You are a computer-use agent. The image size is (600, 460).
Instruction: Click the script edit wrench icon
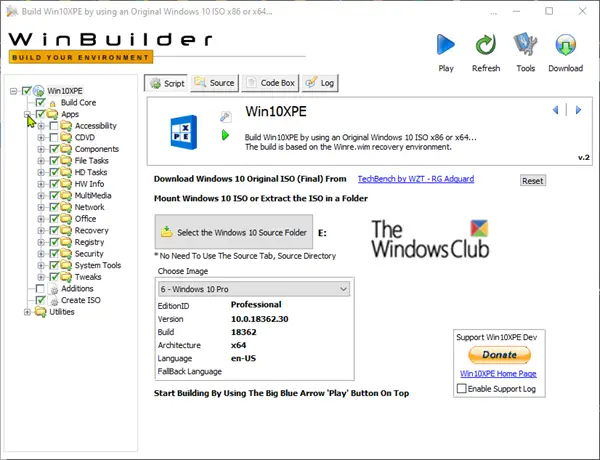point(225,116)
